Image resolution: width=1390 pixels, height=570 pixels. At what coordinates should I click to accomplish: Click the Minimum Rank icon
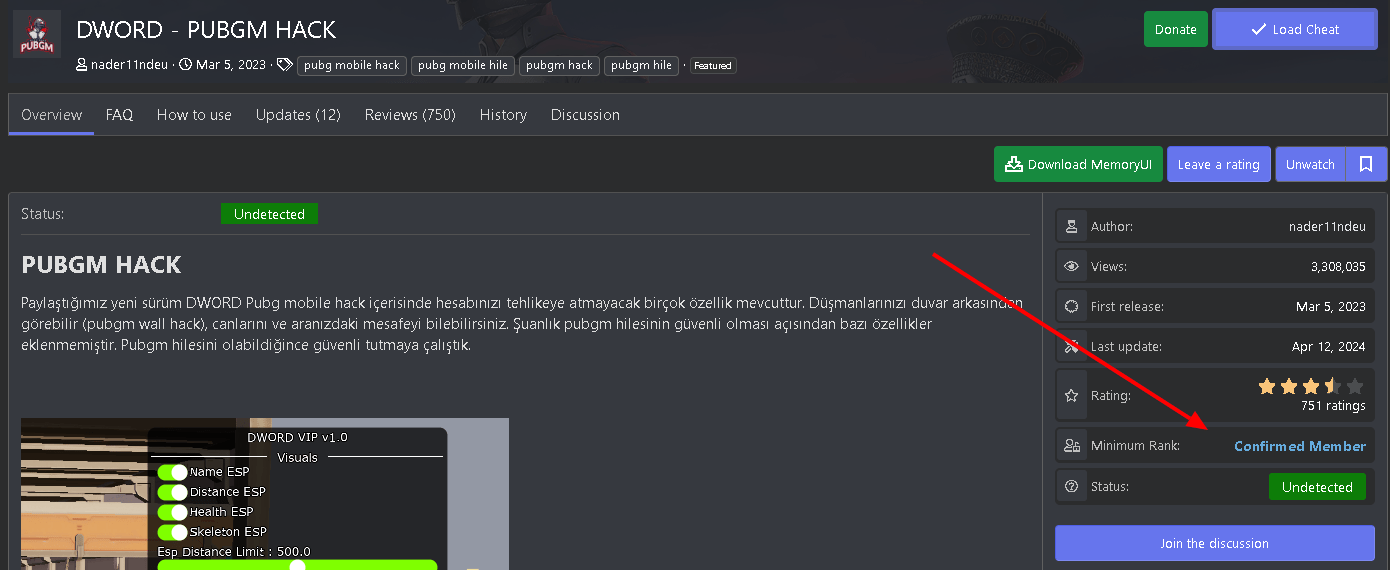[1072, 446]
